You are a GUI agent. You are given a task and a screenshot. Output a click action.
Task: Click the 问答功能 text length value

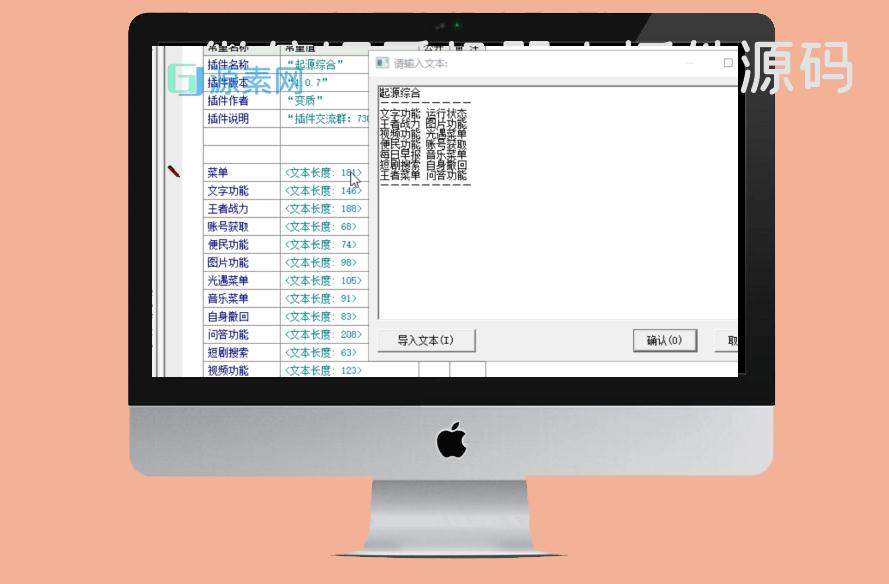pyautogui.click(x=323, y=335)
